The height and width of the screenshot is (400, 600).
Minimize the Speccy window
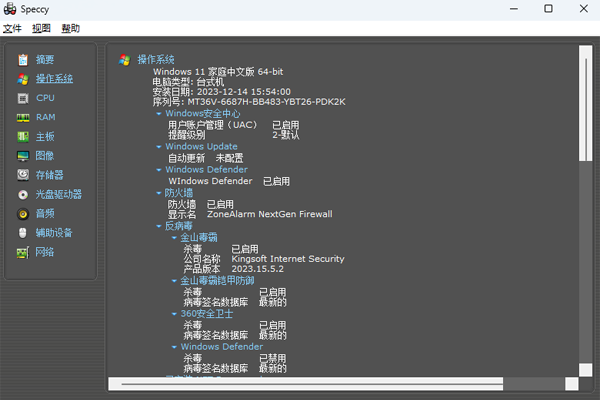coord(514,9)
